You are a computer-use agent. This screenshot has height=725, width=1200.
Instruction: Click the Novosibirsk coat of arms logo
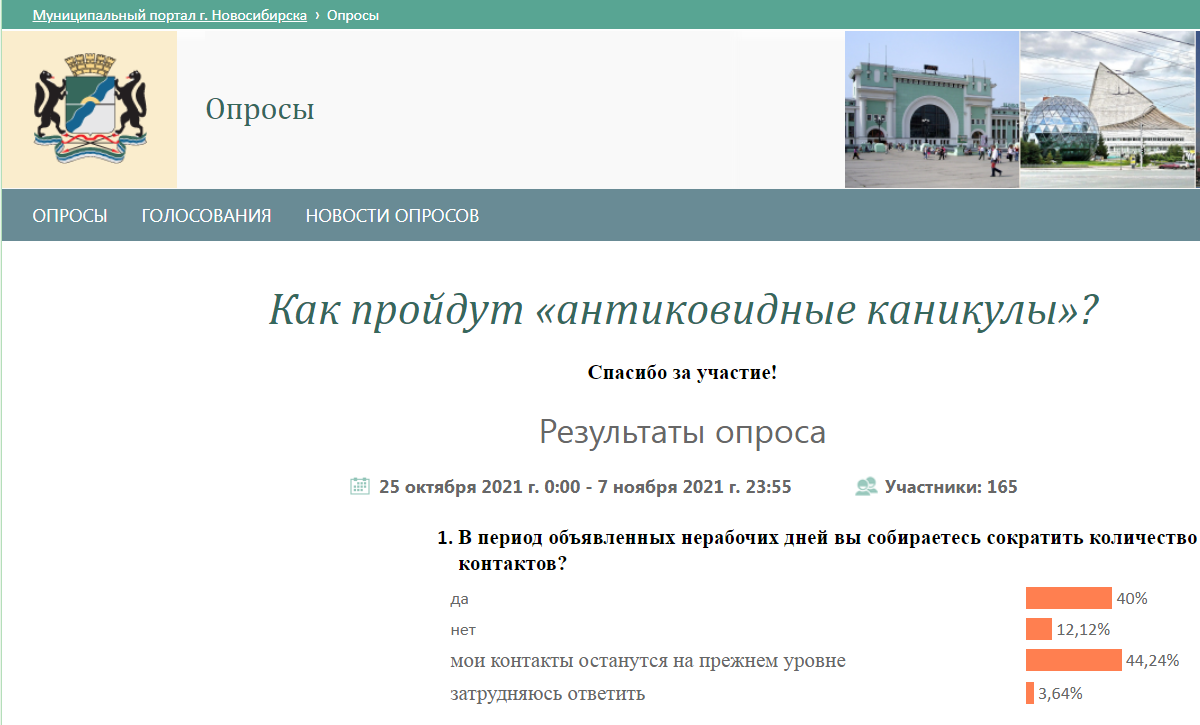pyautogui.click(x=89, y=110)
